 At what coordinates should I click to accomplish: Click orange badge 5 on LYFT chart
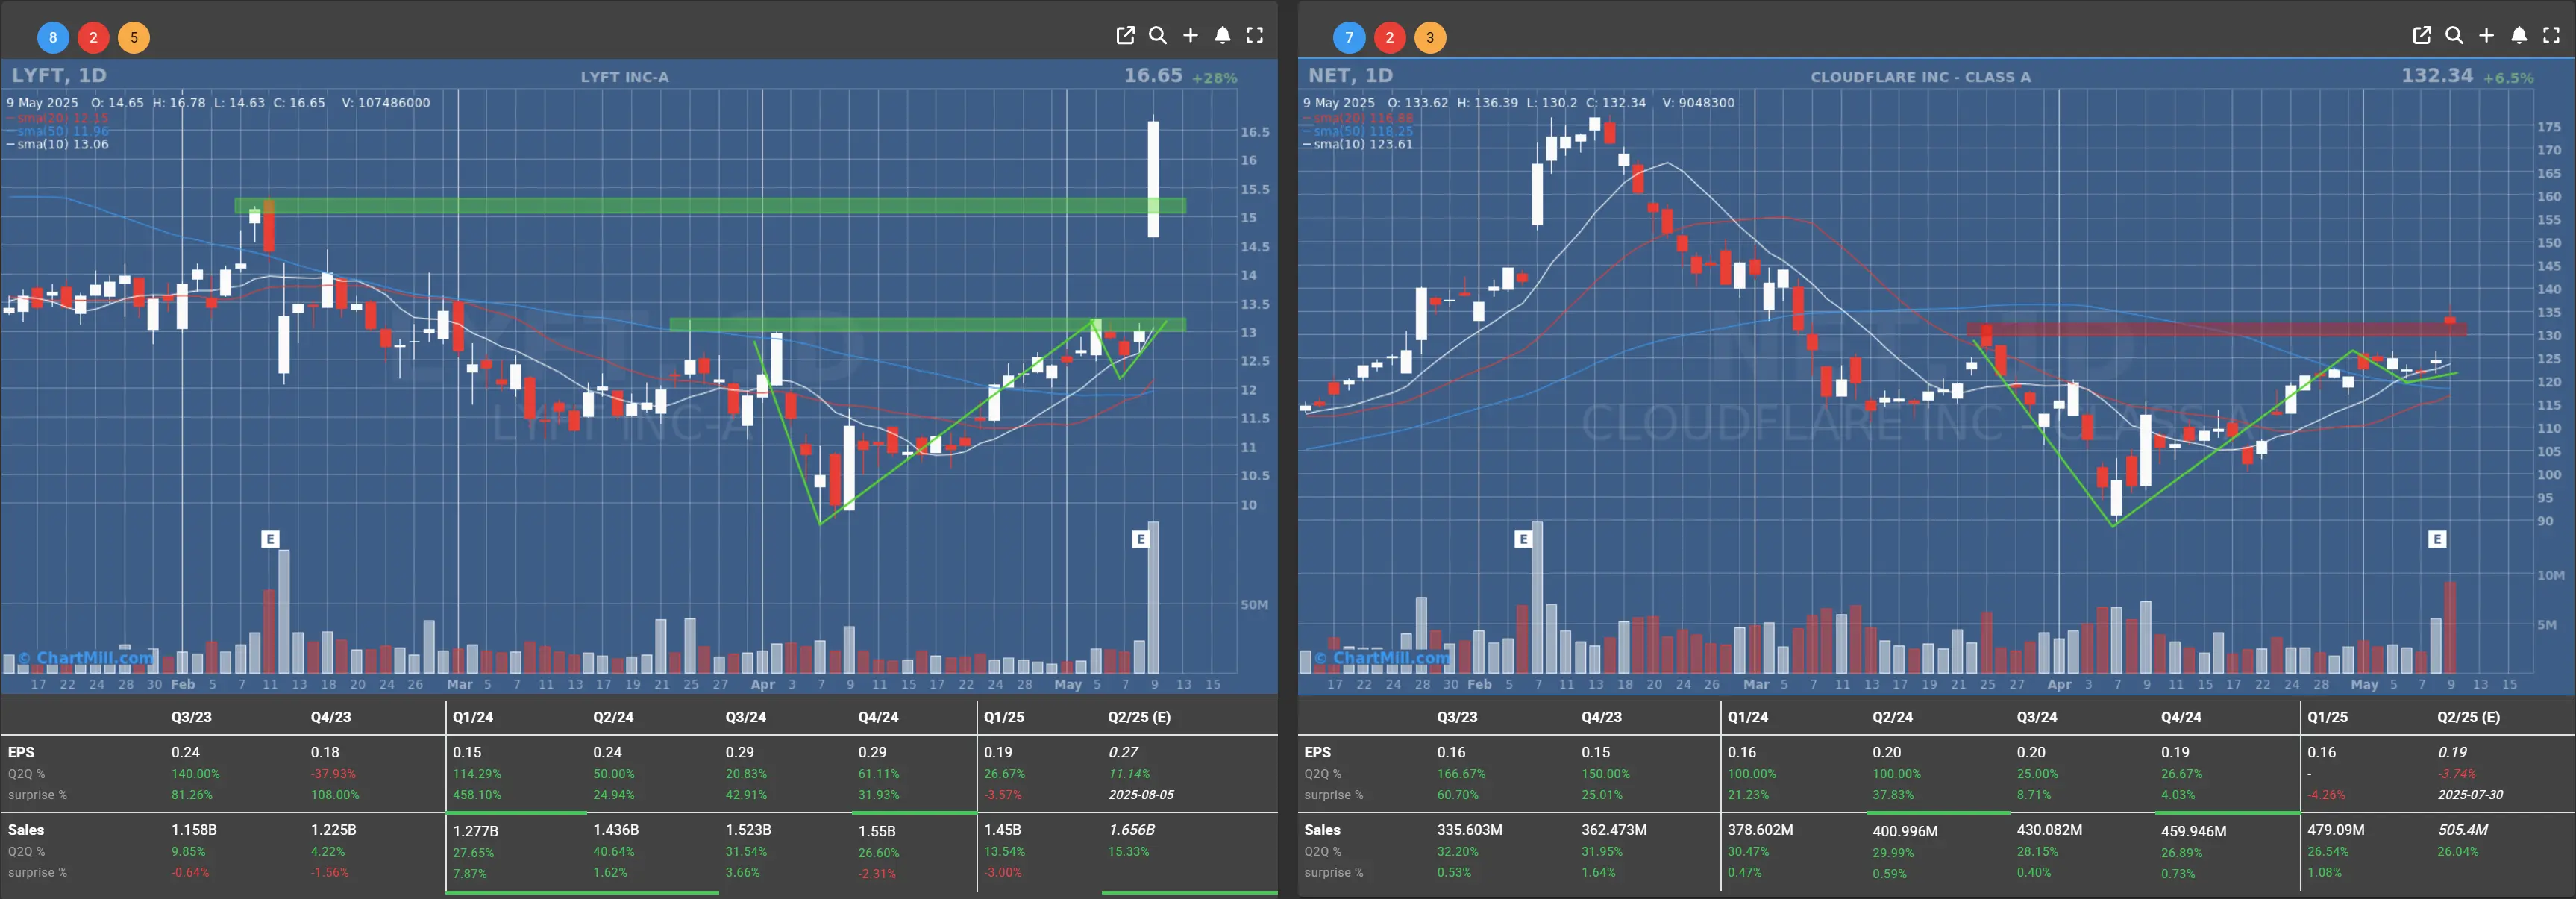(134, 37)
